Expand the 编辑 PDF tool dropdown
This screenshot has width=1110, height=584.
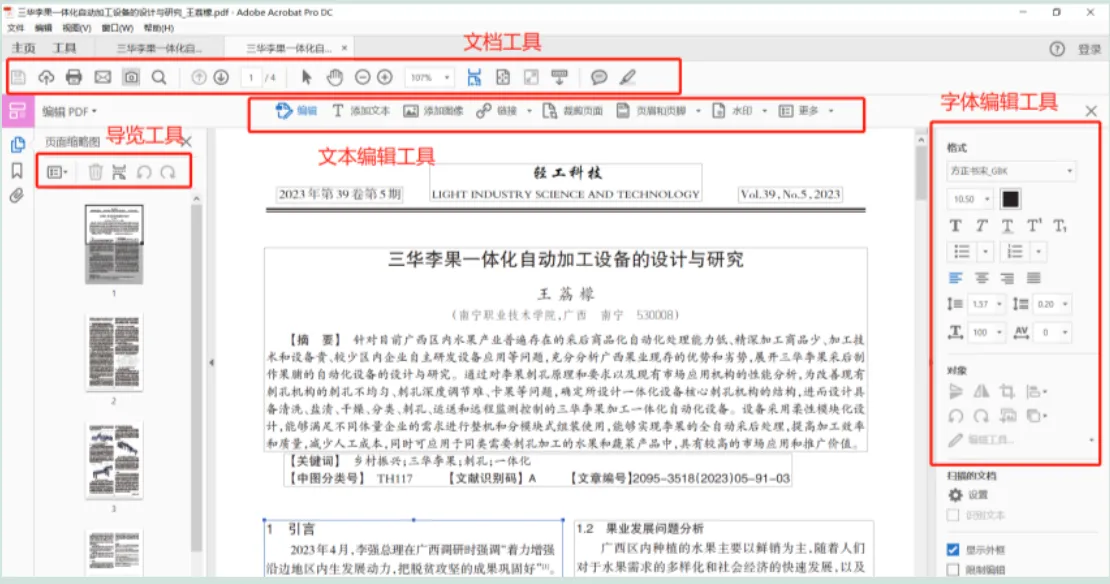click(x=69, y=111)
